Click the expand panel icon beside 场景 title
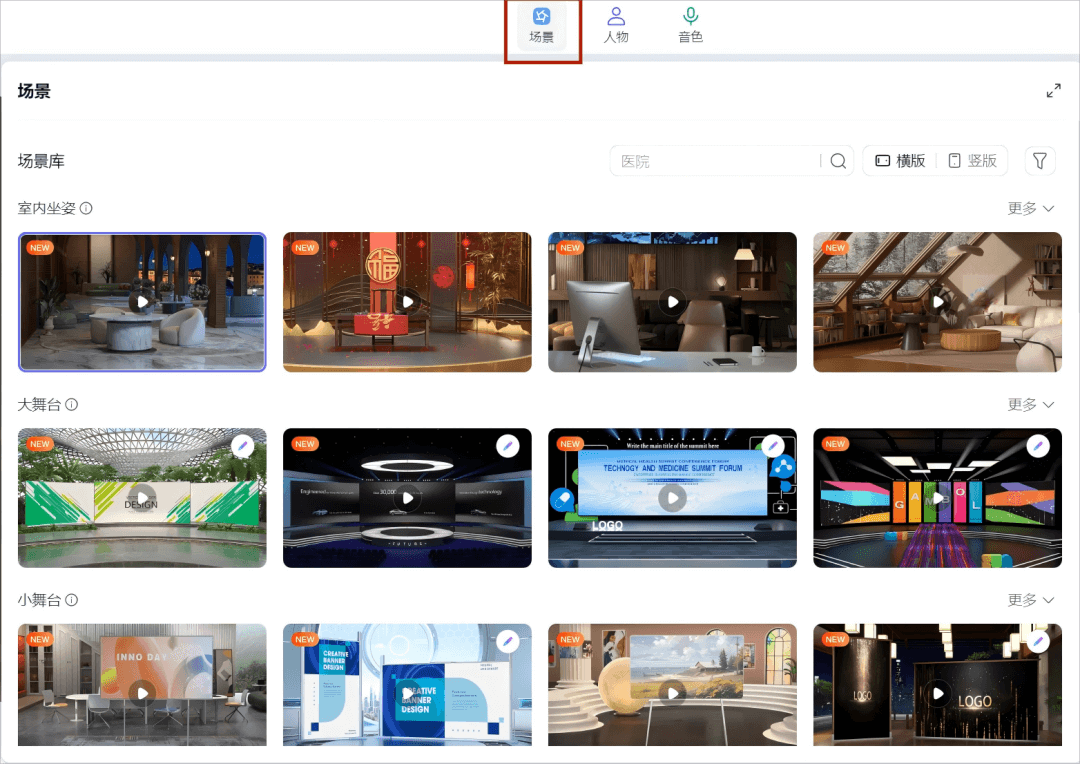 click(1053, 91)
